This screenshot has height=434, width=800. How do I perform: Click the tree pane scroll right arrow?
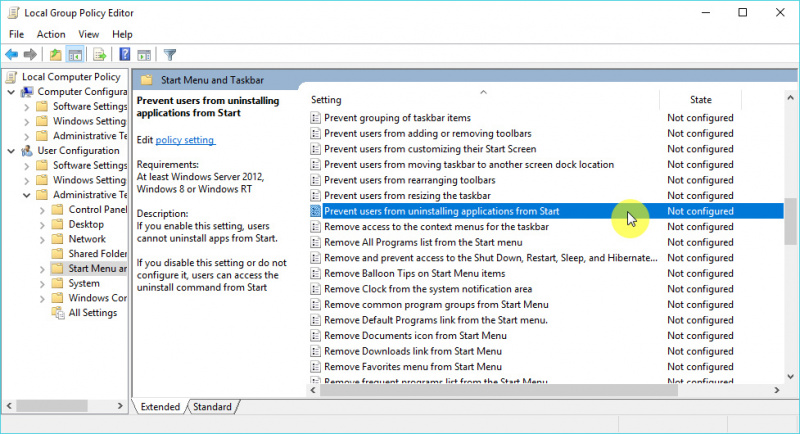pos(120,406)
